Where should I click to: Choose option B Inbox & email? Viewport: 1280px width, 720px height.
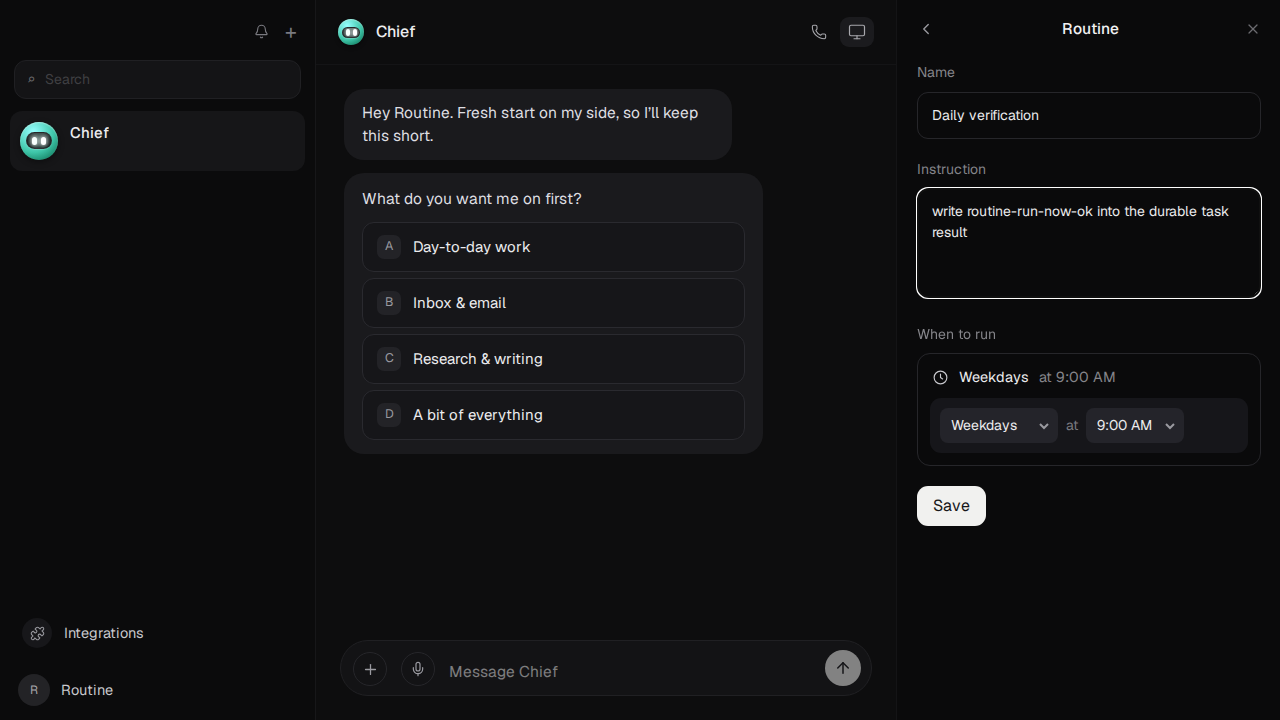(x=553, y=303)
